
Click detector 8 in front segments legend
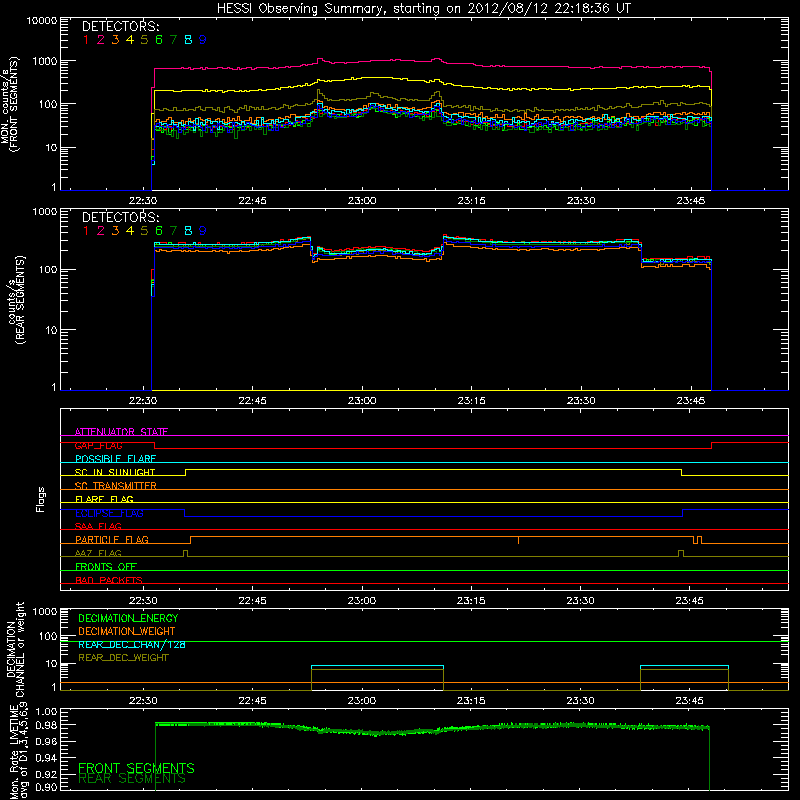pyautogui.click(x=188, y=40)
